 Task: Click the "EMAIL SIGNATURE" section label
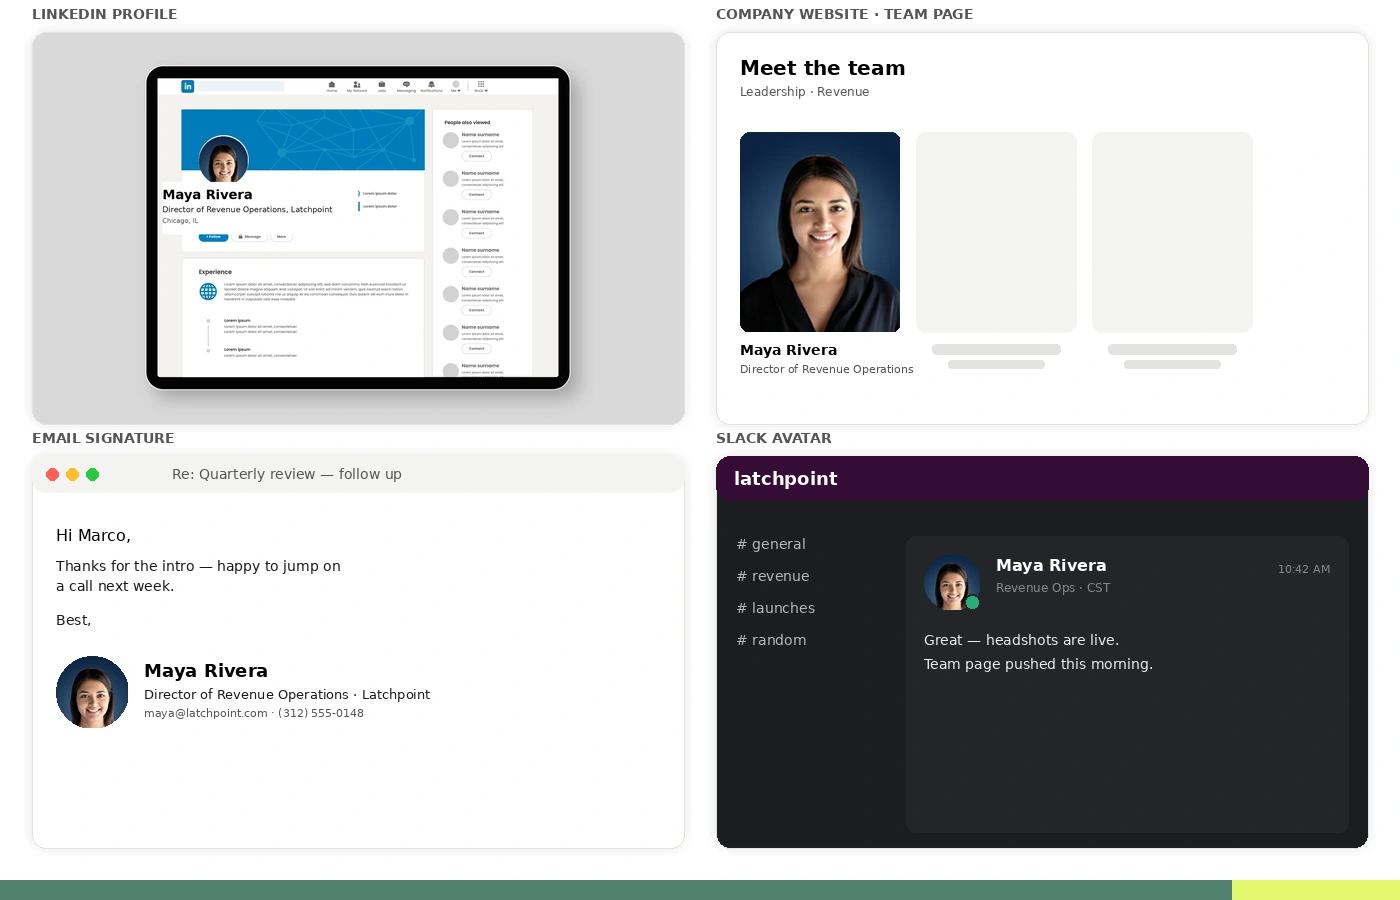(x=103, y=438)
